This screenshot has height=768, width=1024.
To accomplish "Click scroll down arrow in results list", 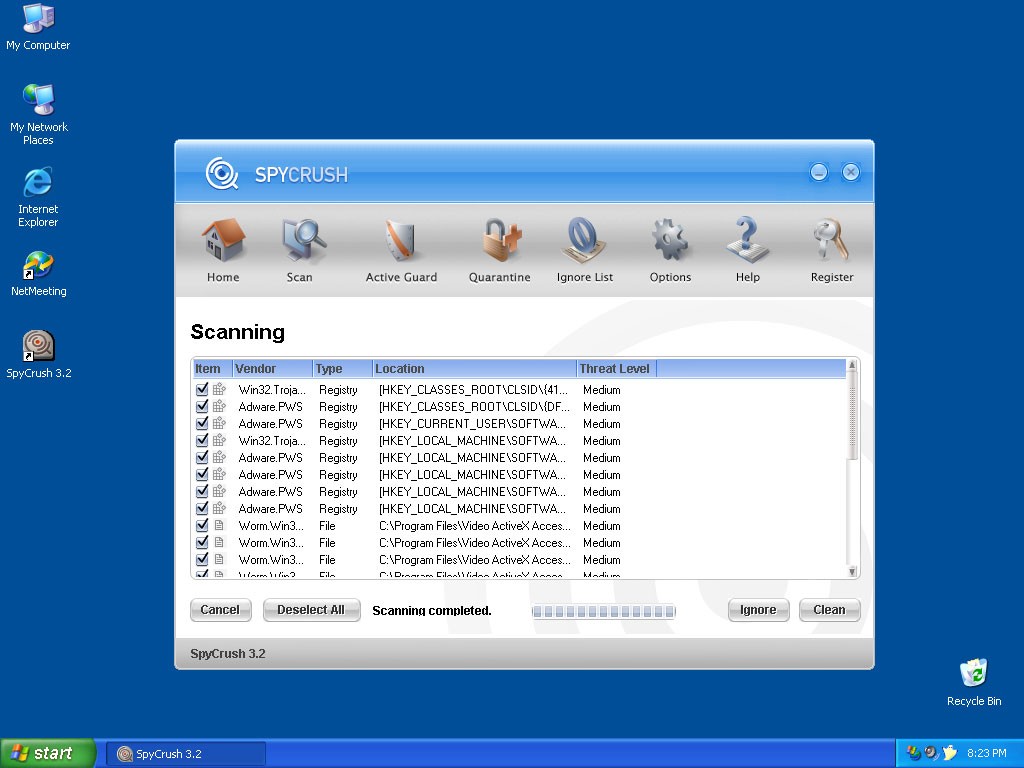I will (x=853, y=572).
